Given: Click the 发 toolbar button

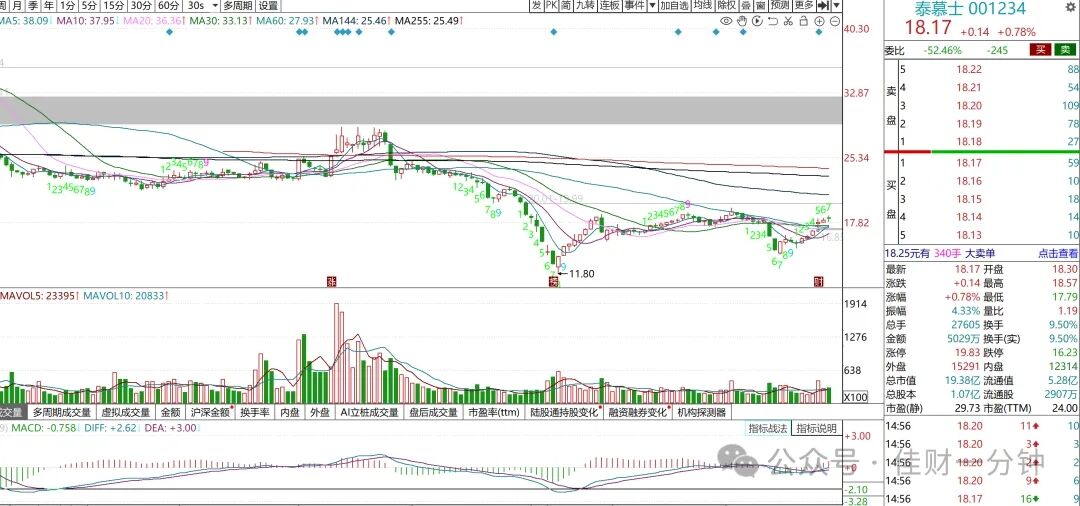Looking at the screenshot, I should (537, 6).
